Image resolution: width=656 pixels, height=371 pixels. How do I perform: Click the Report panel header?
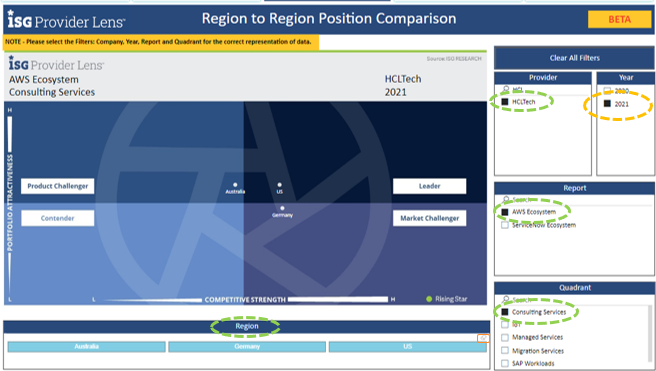(574, 188)
